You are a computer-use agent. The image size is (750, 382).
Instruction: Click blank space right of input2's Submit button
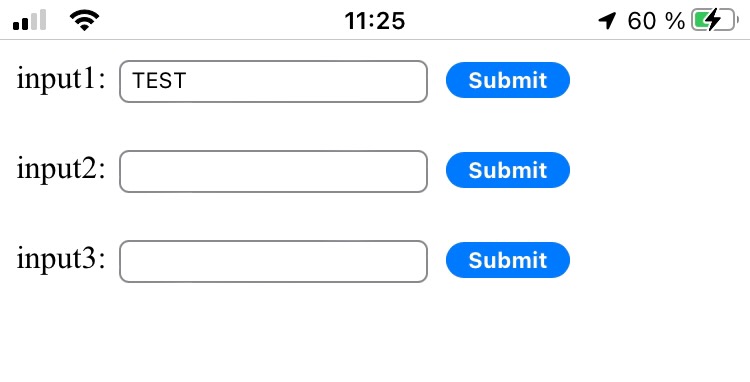pyautogui.click(x=660, y=170)
